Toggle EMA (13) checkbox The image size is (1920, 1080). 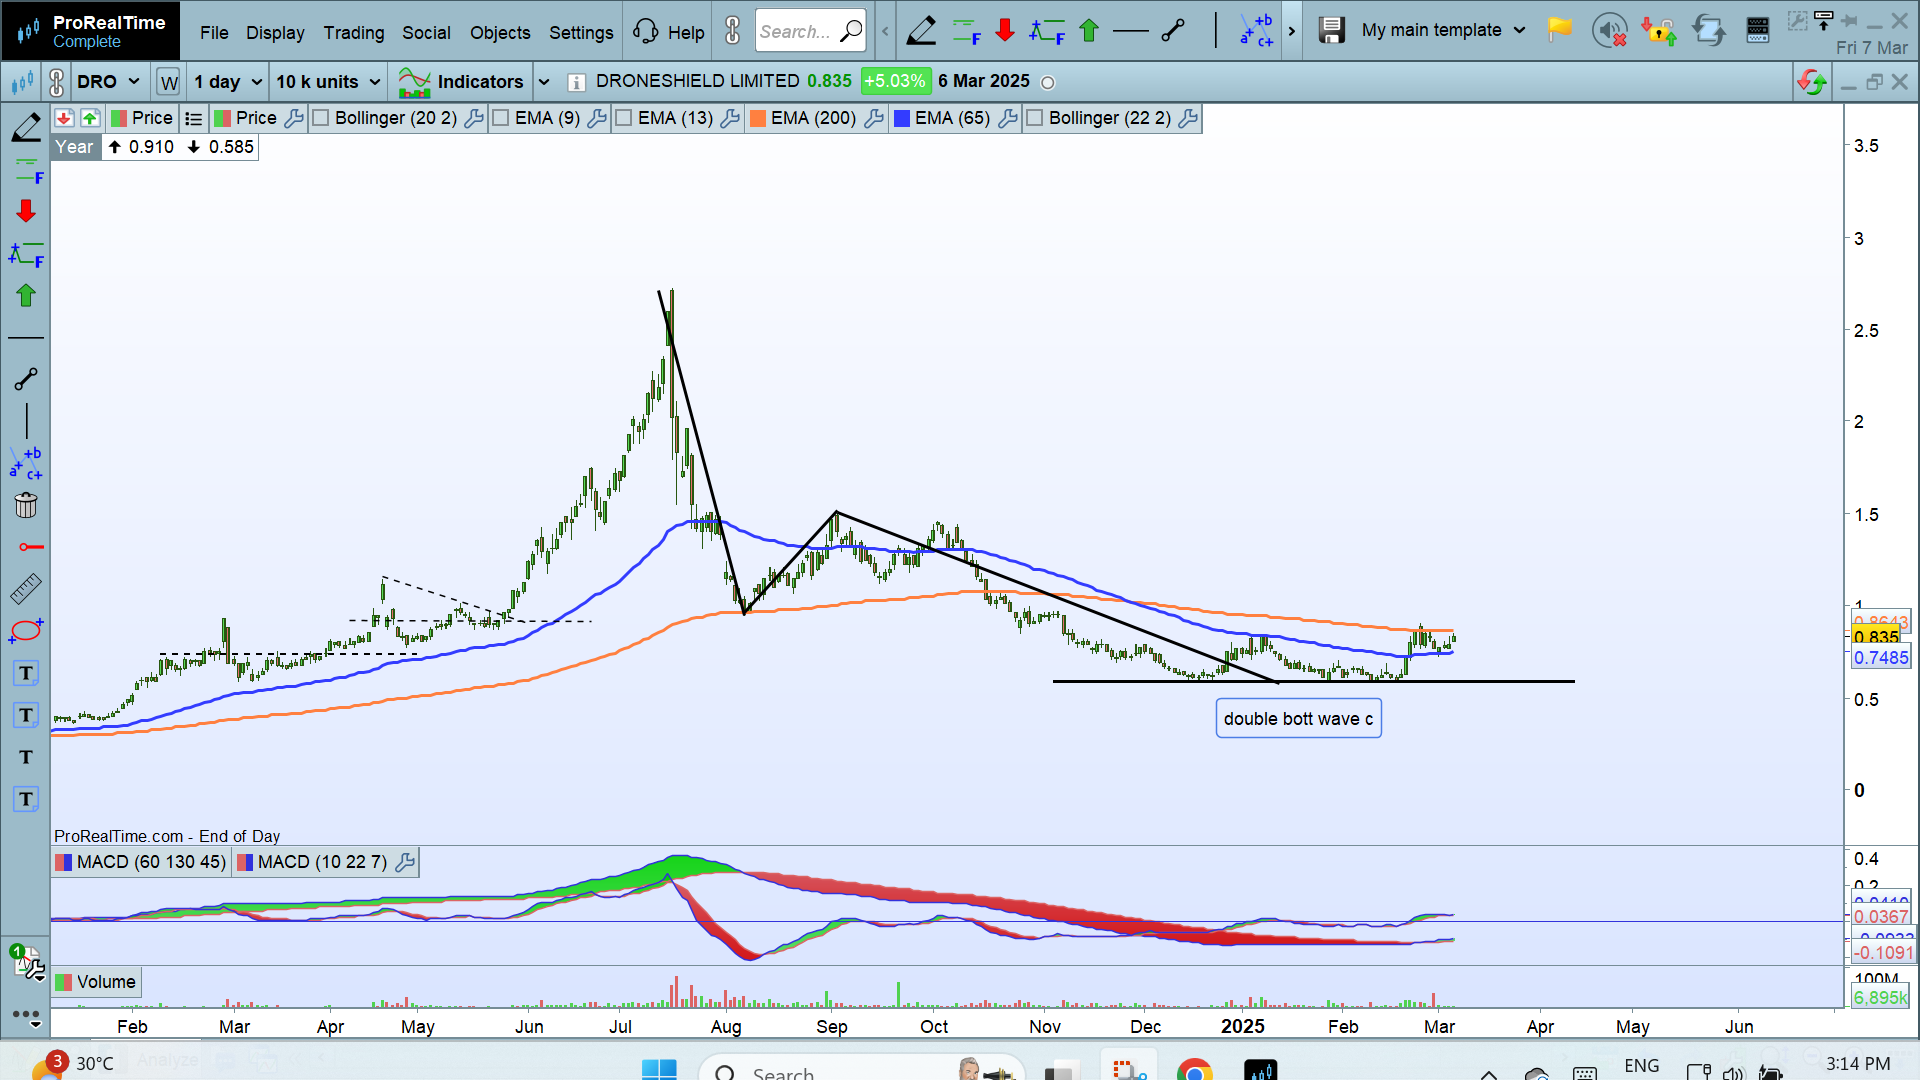(x=624, y=118)
